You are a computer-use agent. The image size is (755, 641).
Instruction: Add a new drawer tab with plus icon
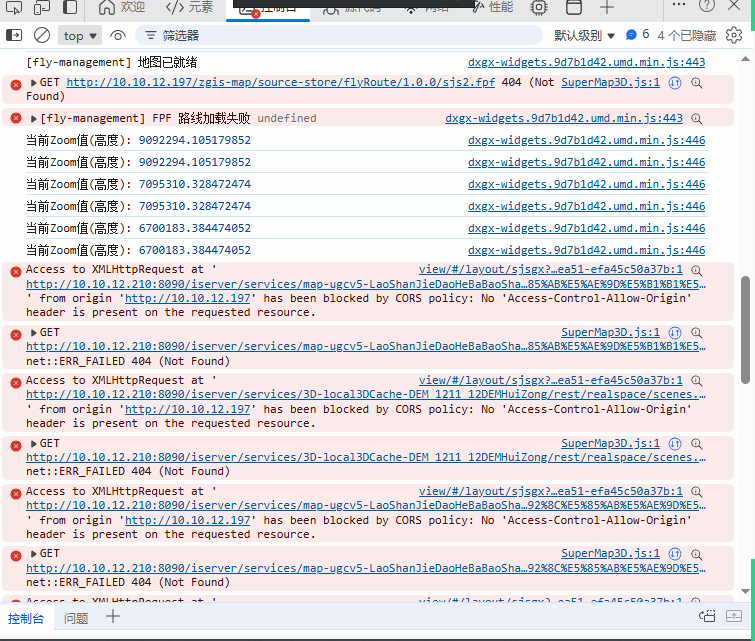pyautogui.click(x=113, y=617)
